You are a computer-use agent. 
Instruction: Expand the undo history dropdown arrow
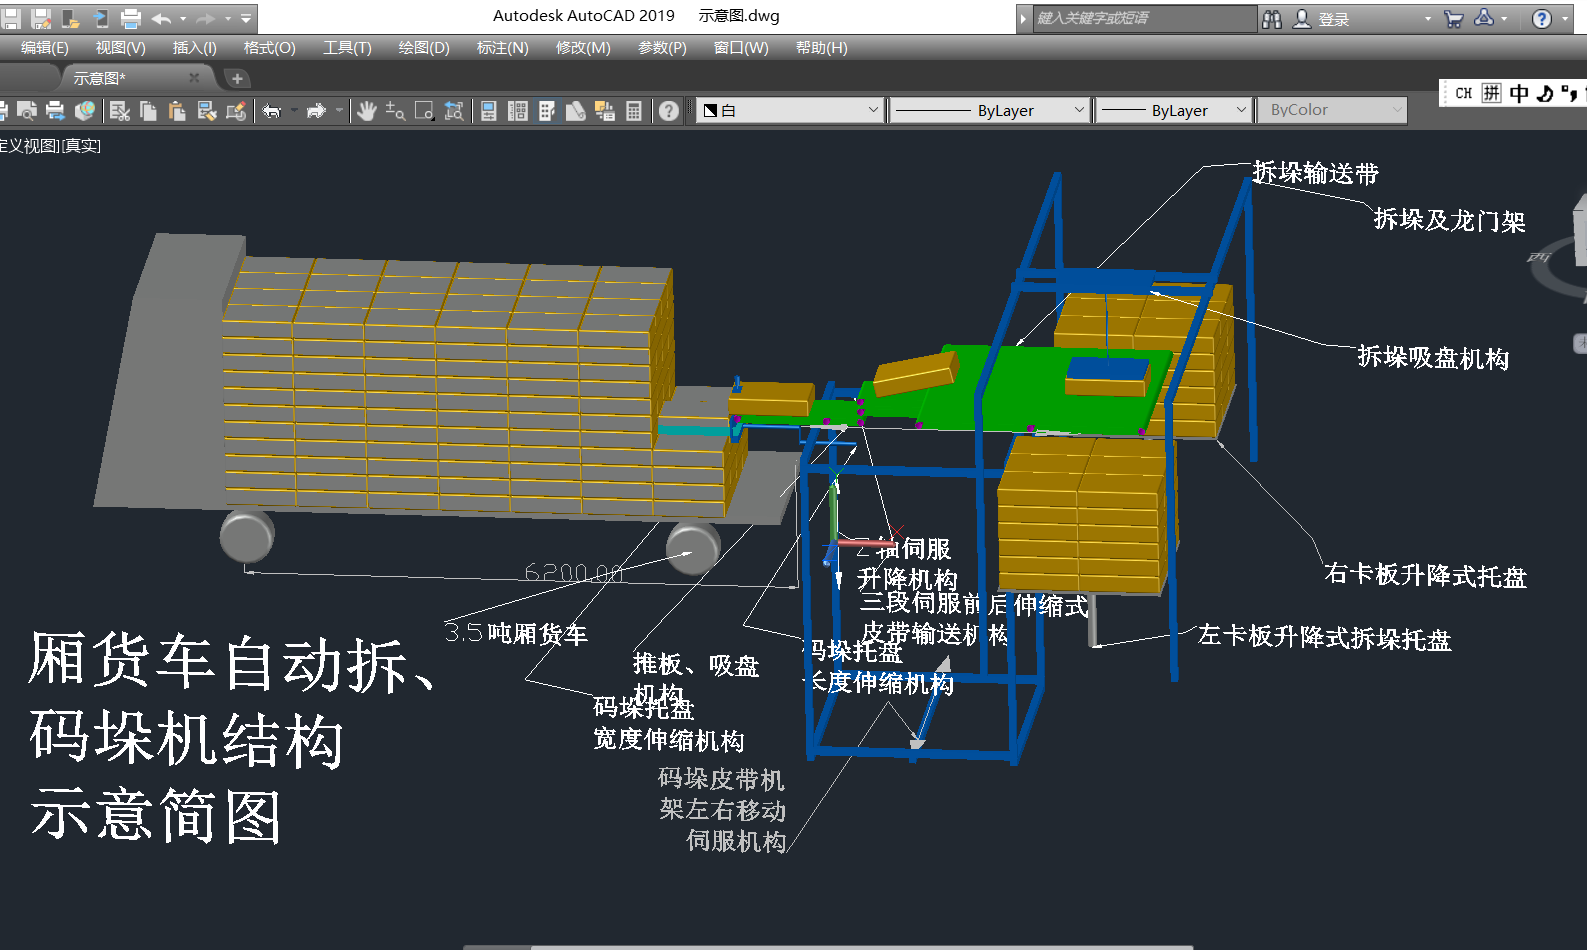183,18
